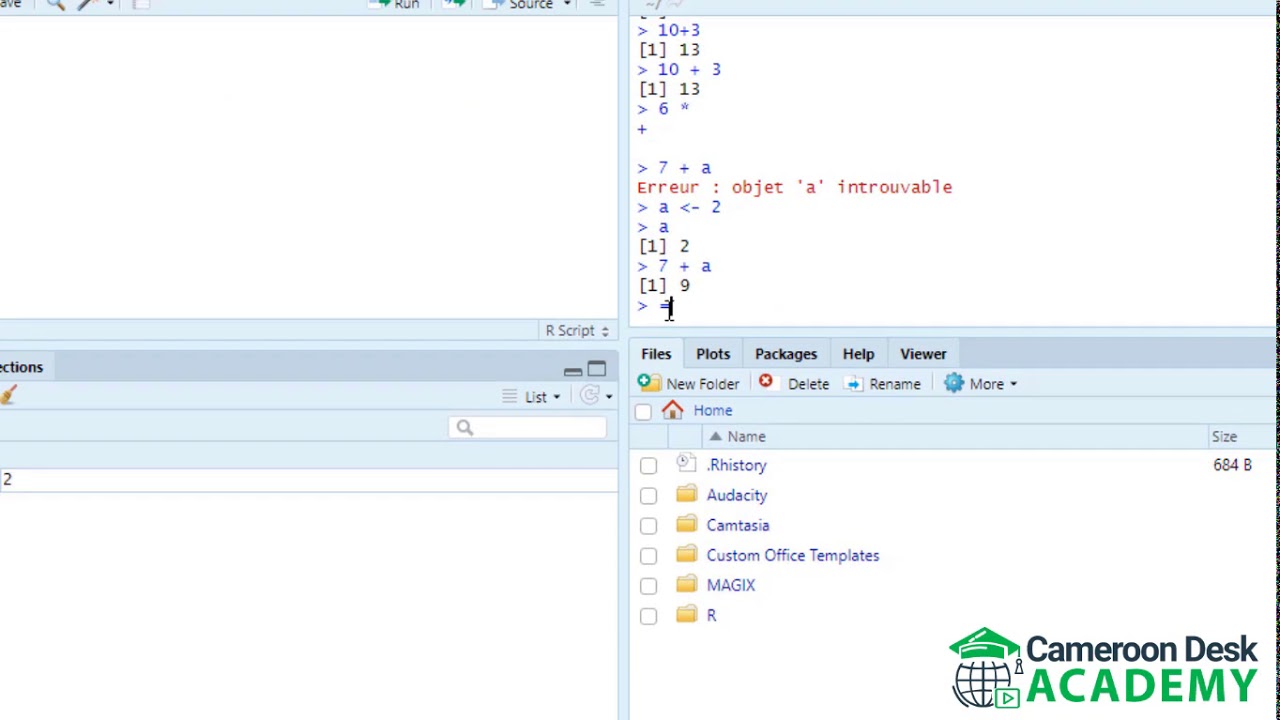The image size is (1280, 720).
Task: Open the List view dropdown in Environment
Action: tap(531, 397)
